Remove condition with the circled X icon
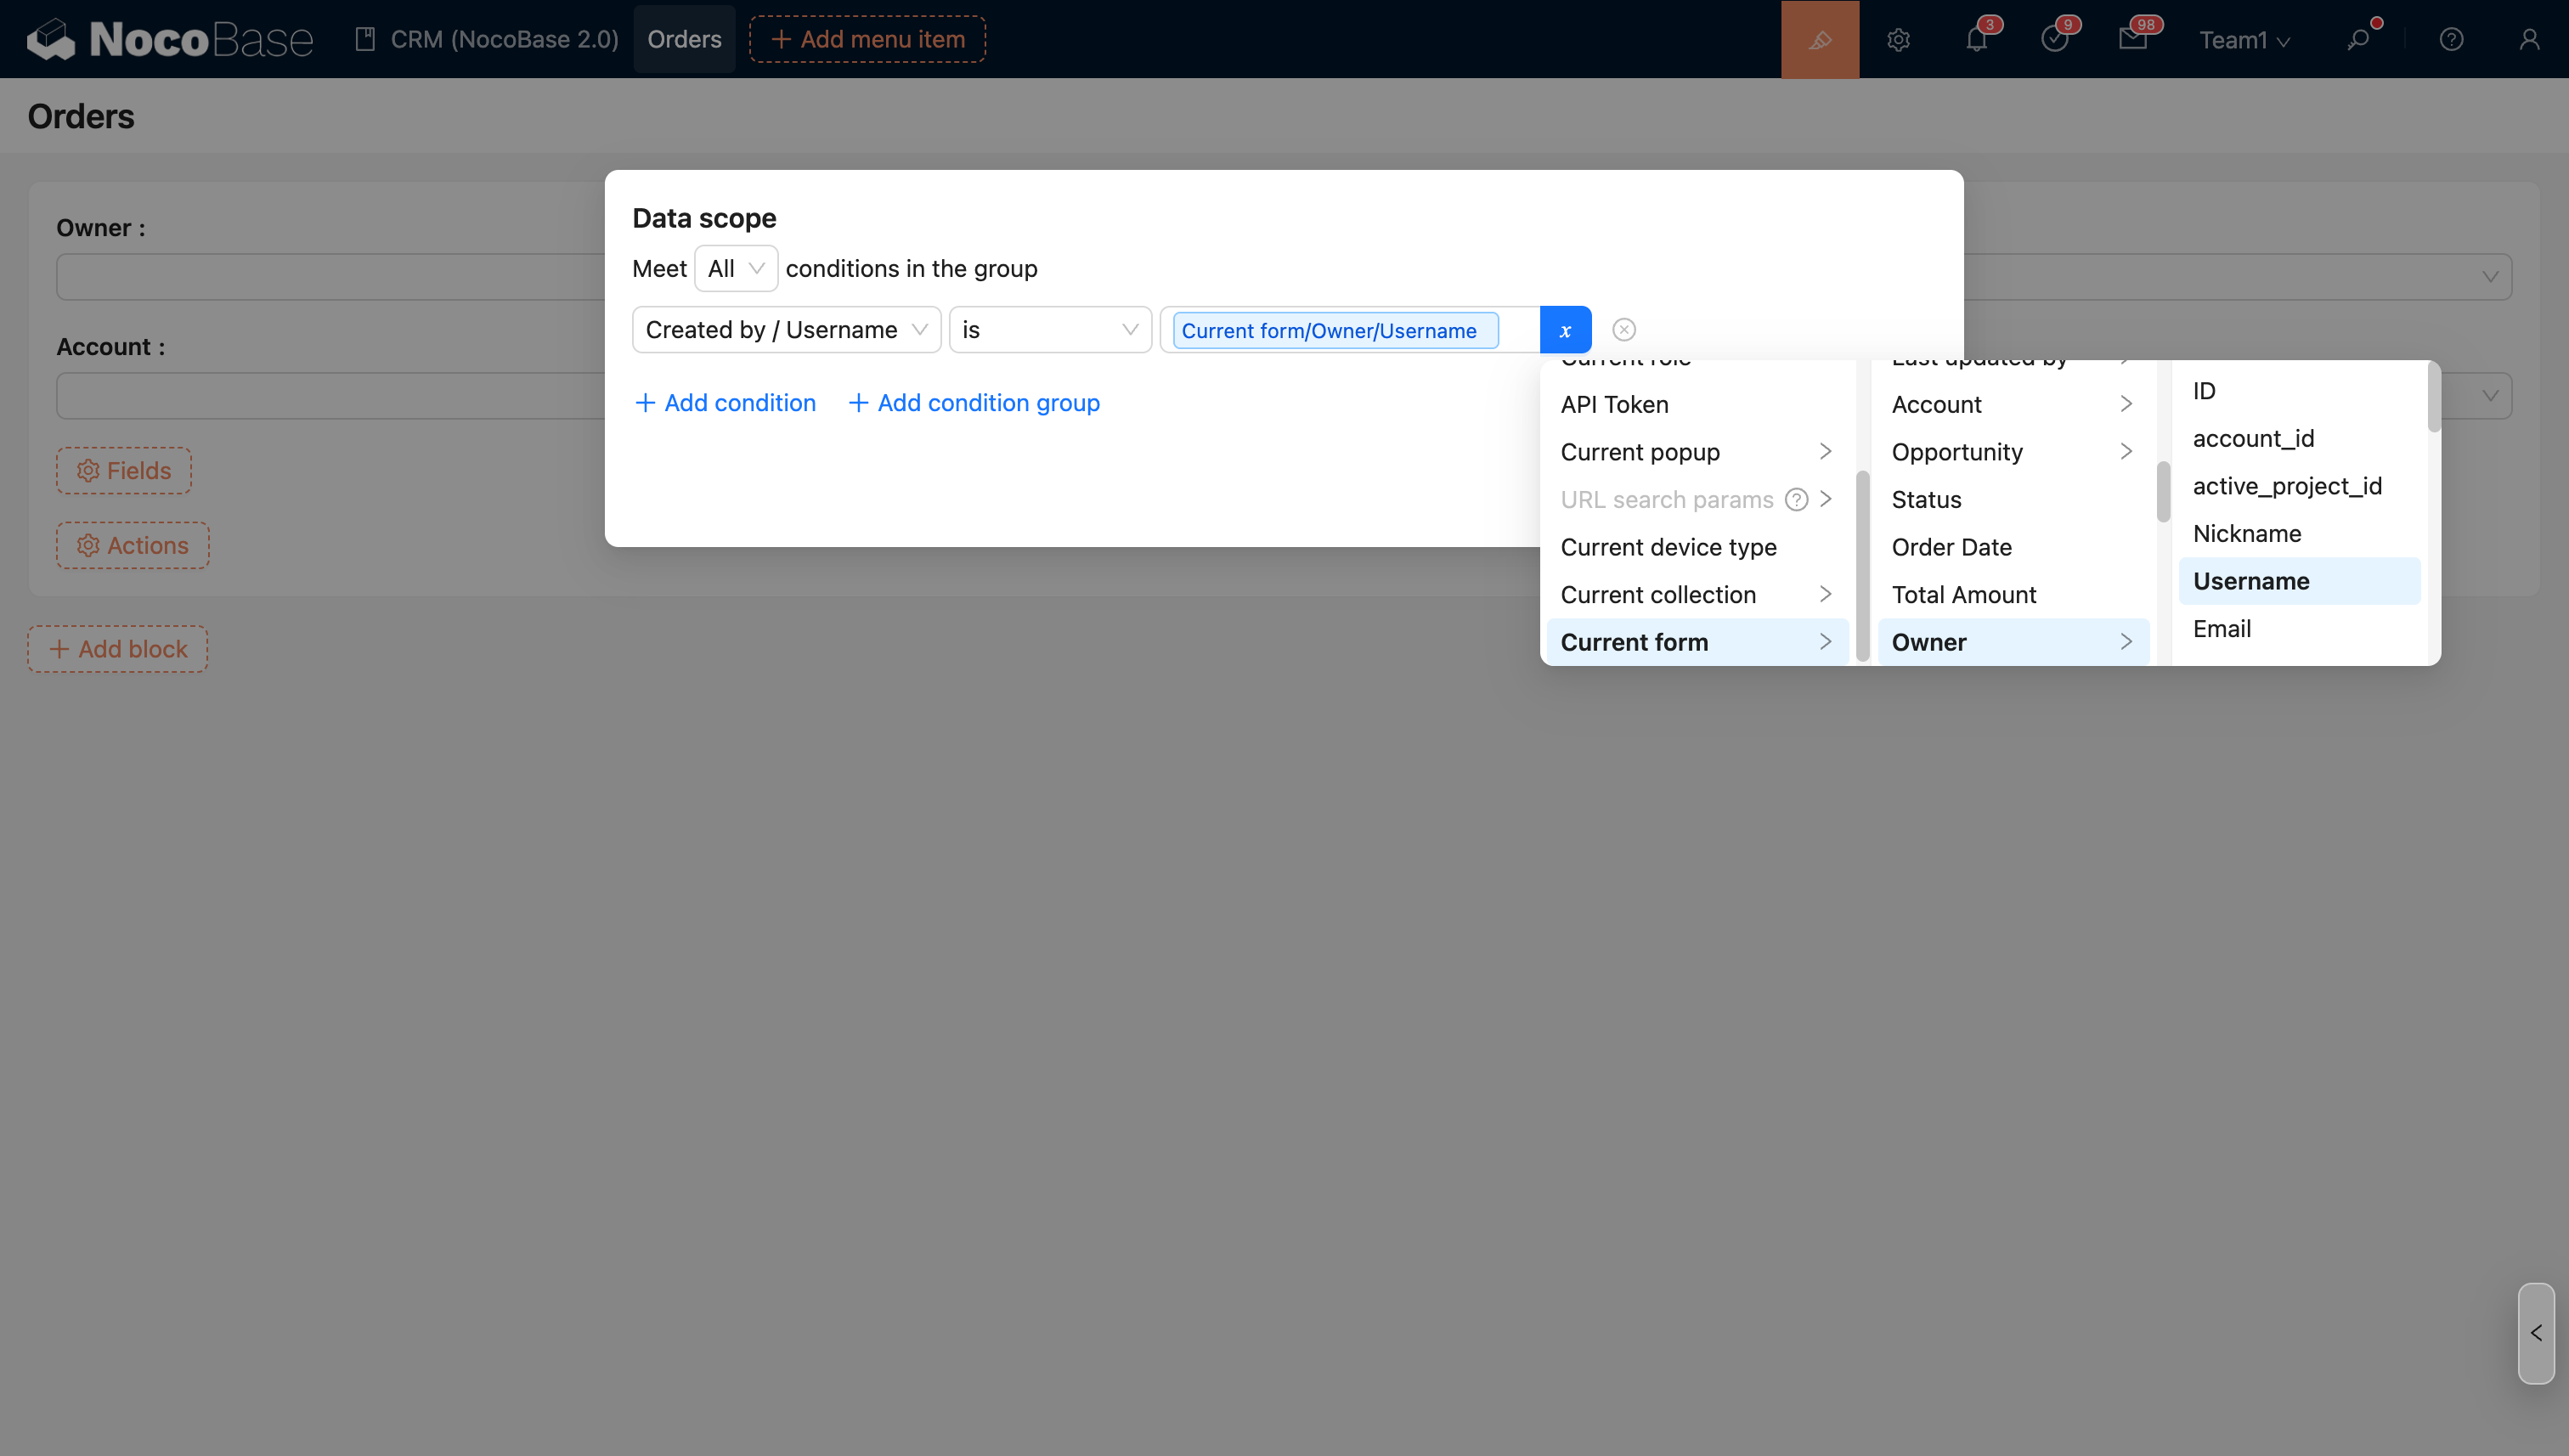The image size is (2569, 1456). coord(1624,330)
